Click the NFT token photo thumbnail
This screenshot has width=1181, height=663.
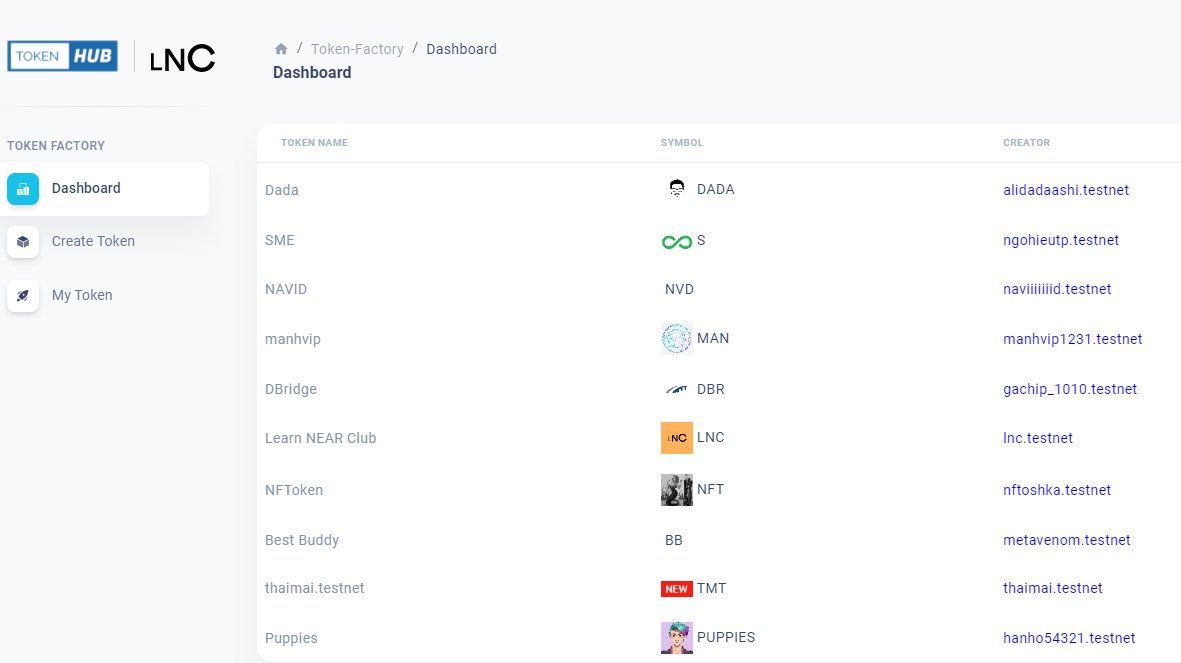pos(677,490)
